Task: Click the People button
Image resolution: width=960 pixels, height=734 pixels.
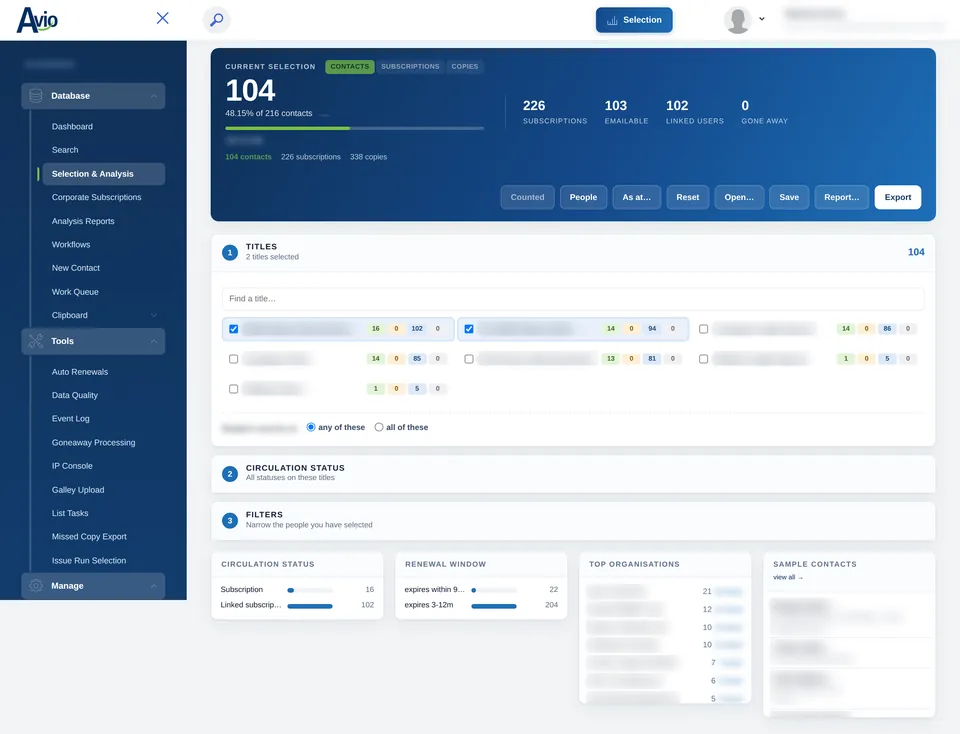Action: coord(583,197)
